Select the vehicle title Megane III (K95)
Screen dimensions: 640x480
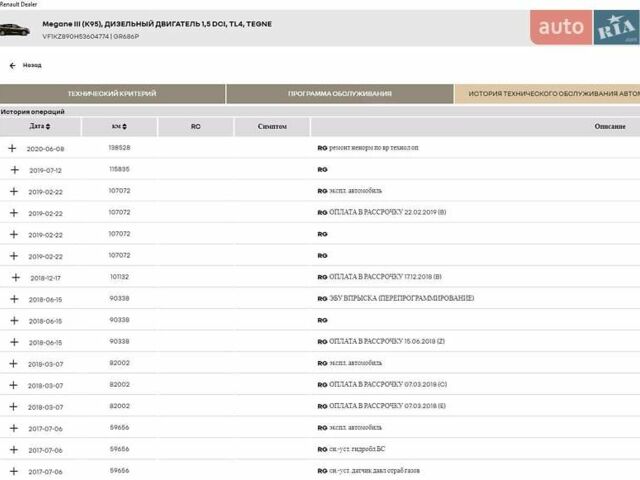pyautogui.click(x=157, y=24)
